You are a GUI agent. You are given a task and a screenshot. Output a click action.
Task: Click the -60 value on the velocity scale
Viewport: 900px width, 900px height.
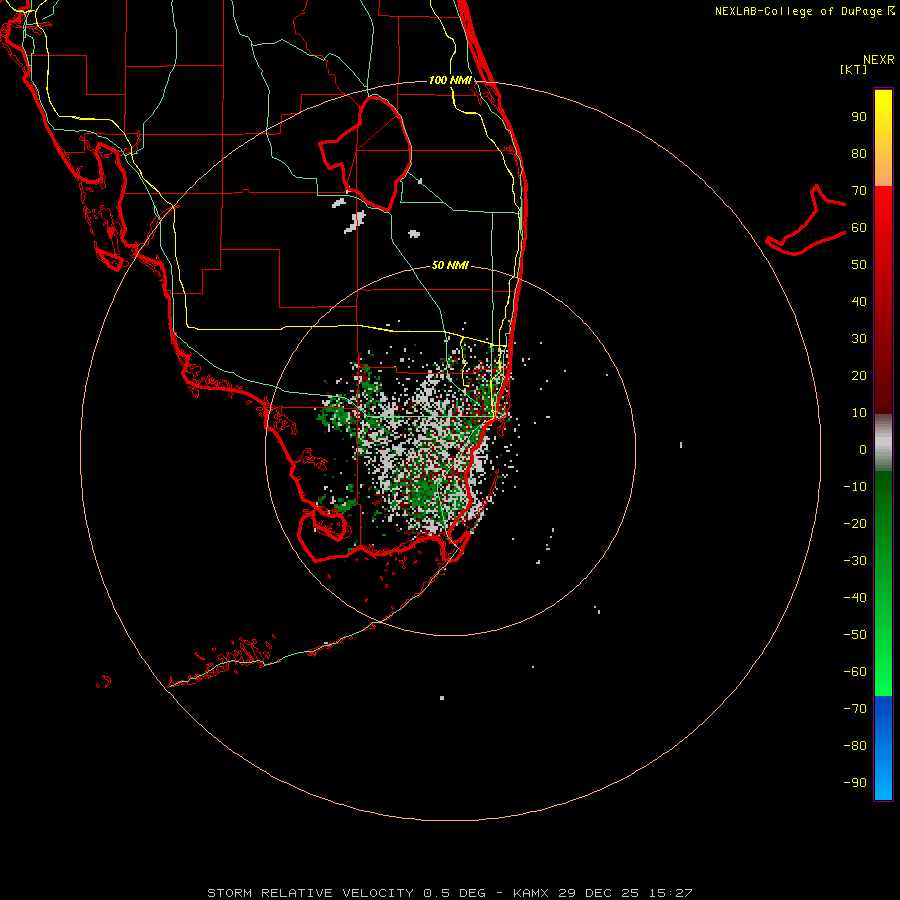tap(855, 672)
